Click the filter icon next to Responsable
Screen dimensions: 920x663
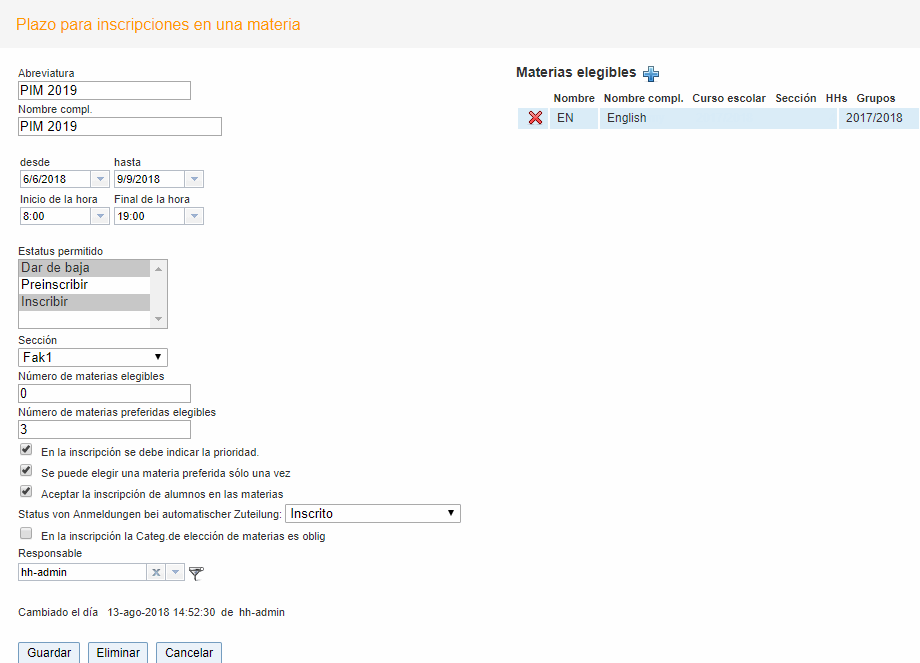coord(196,573)
